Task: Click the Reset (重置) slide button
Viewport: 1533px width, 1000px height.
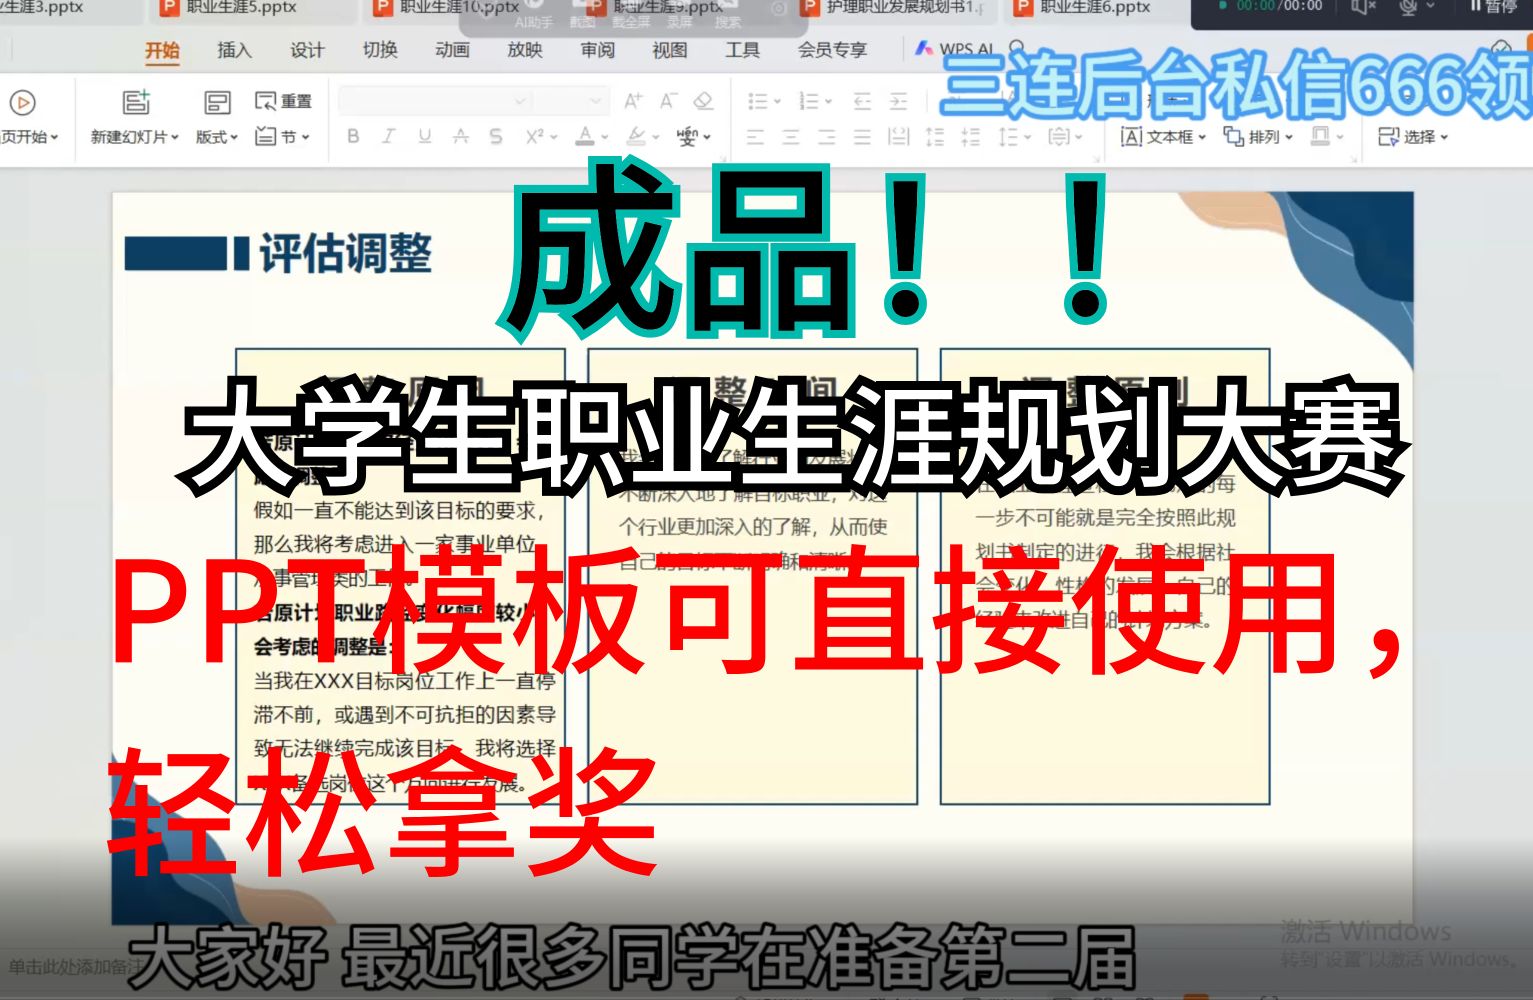Action: [283, 101]
